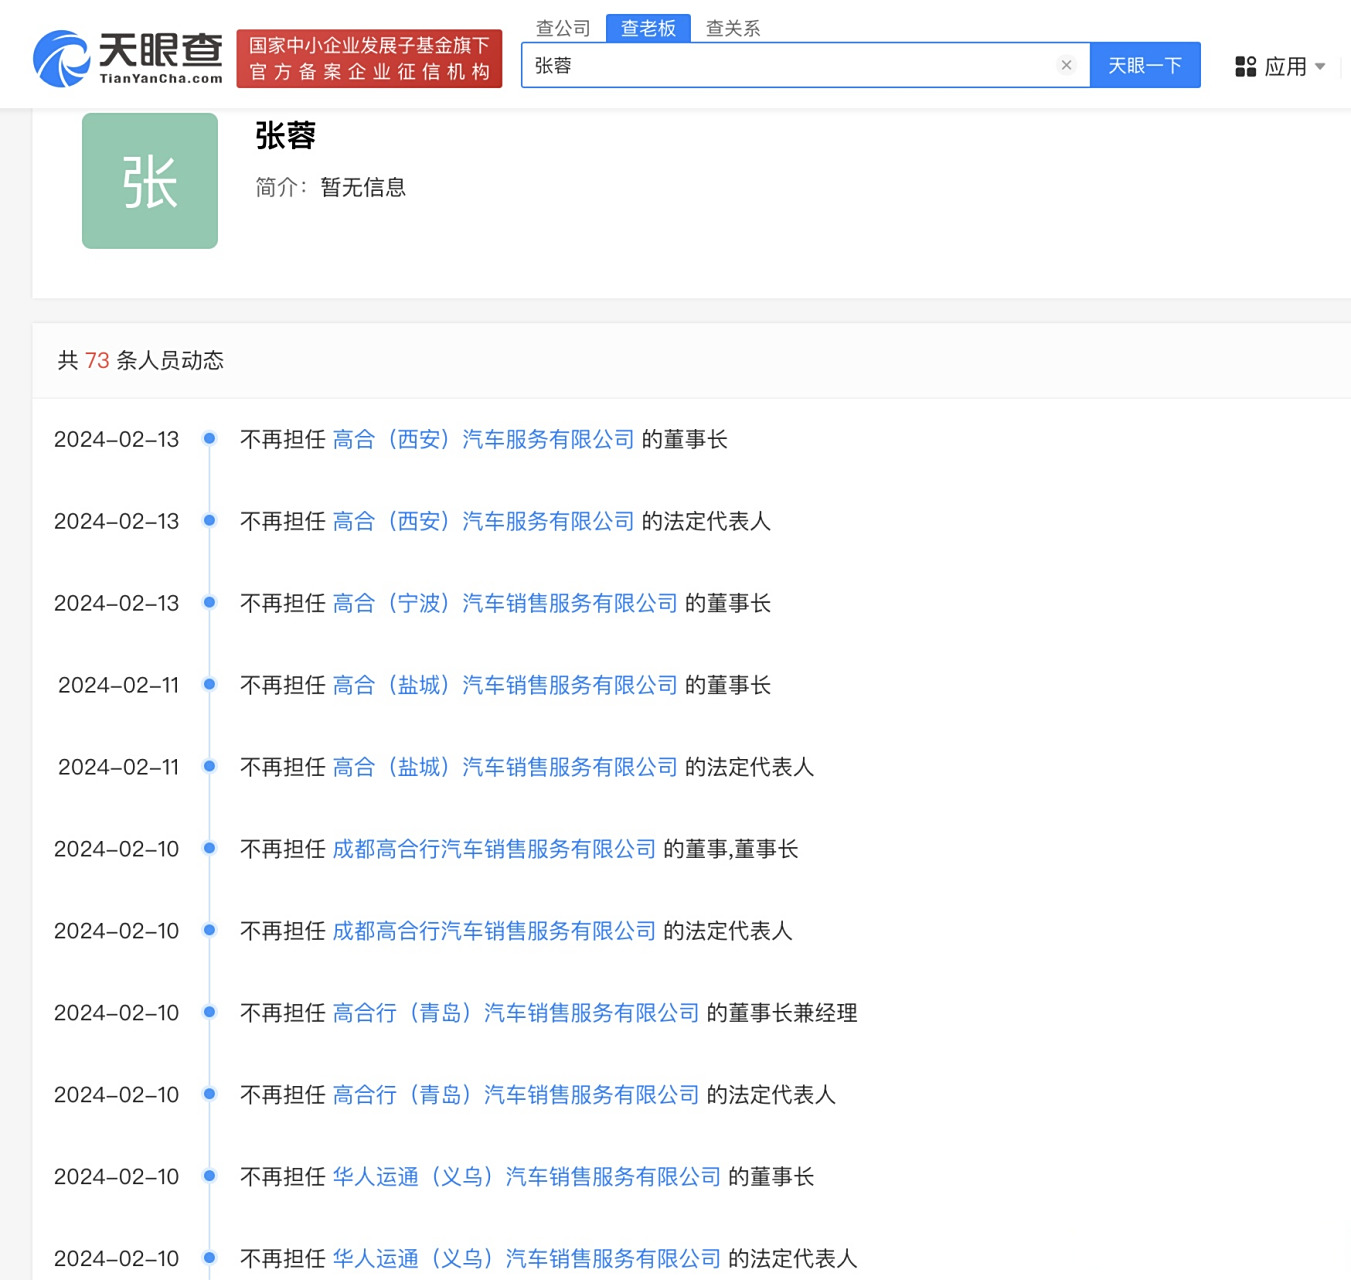Screen dimensions: 1351x1280
Task: Open 华人运通（义乌）汽车销售服务有限公司 link in 法定代表人 row
Action: 527,1259
